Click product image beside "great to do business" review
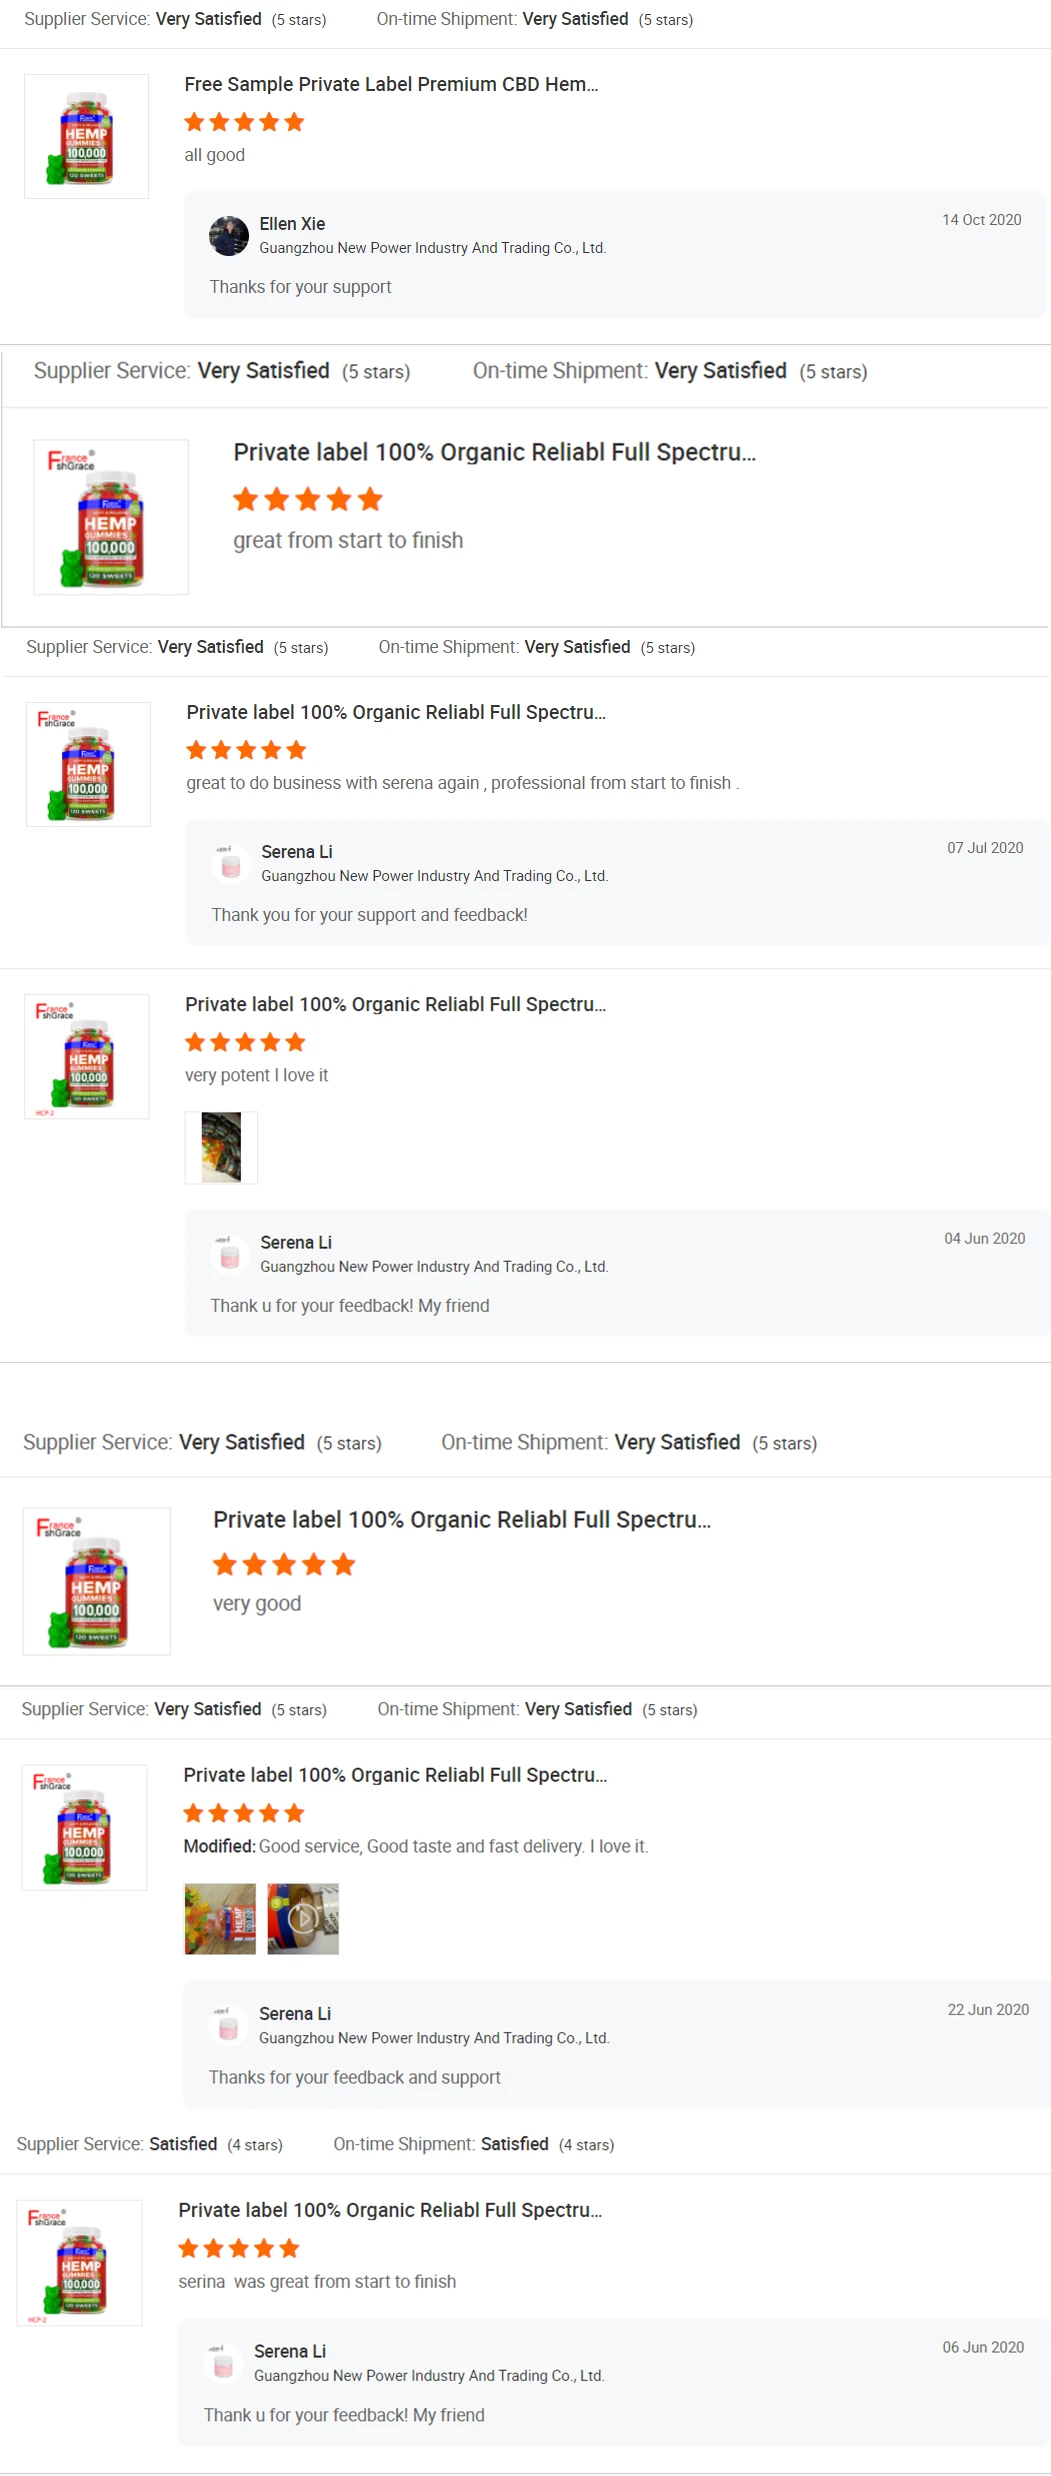The height and width of the screenshot is (2476, 1051). pyautogui.click(x=88, y=765)
